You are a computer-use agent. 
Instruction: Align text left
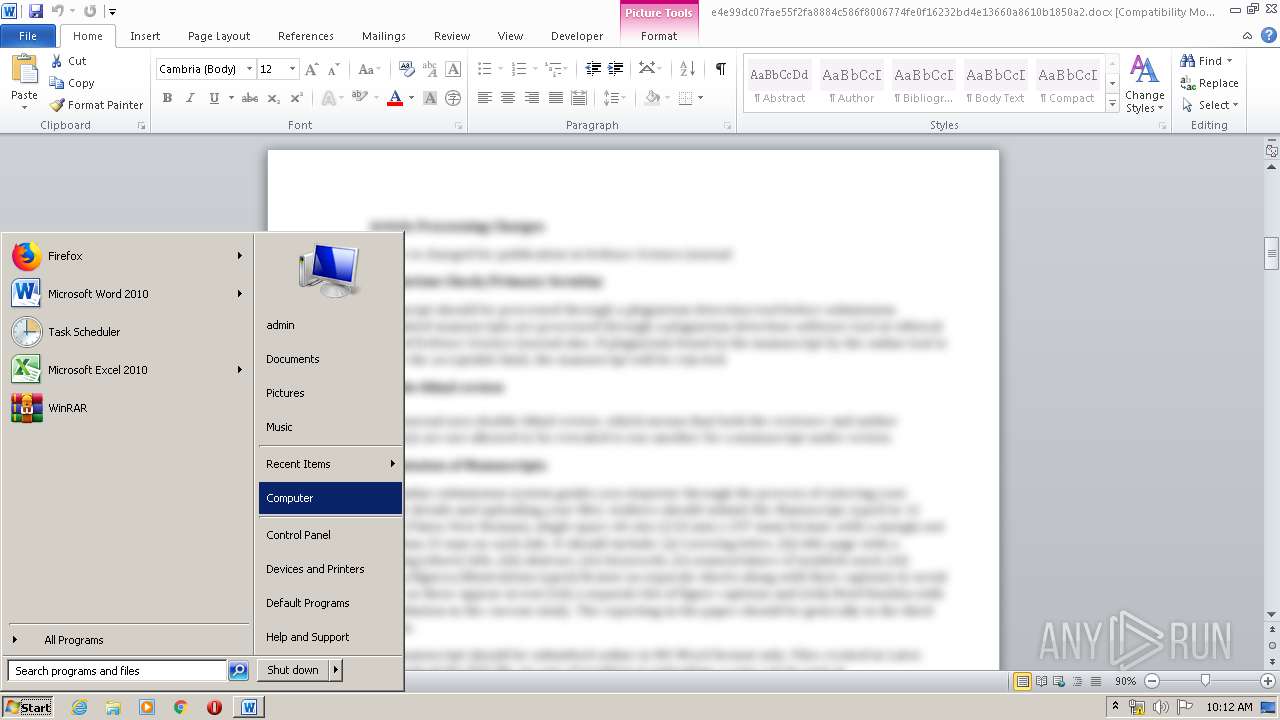(x=485, y=98)
